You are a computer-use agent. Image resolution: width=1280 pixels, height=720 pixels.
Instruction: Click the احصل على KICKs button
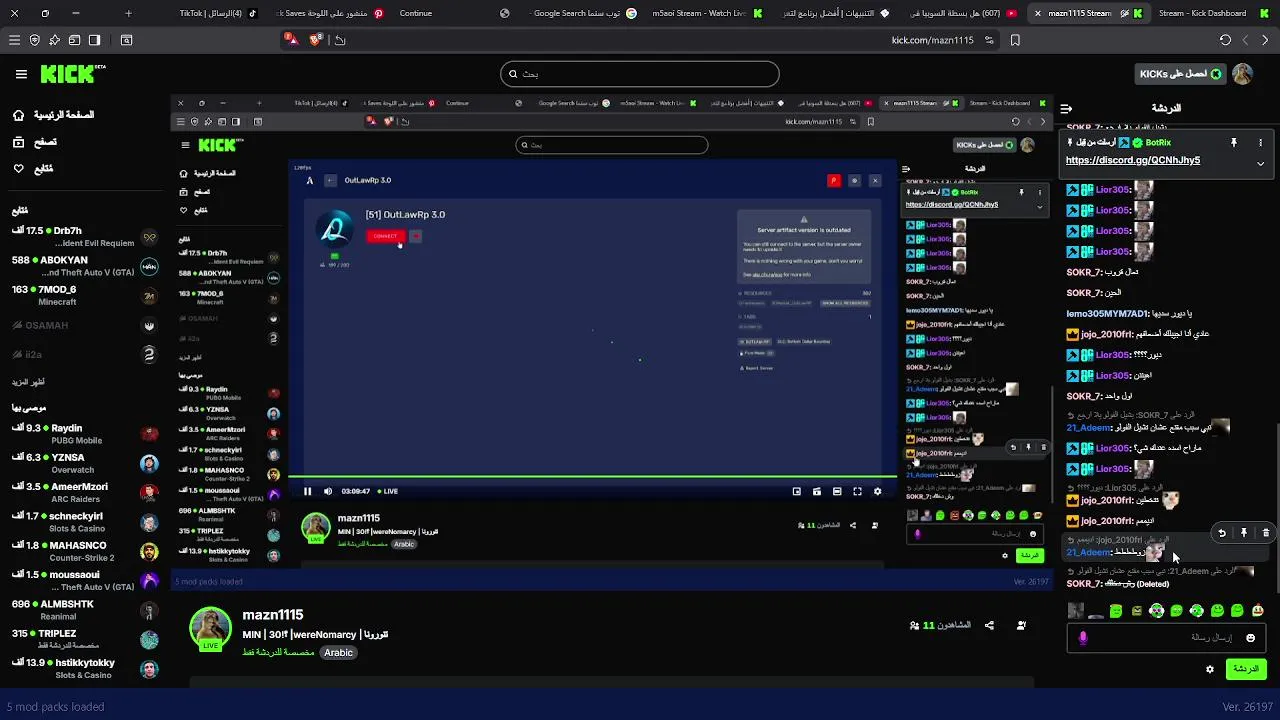tap(1181, 74)
